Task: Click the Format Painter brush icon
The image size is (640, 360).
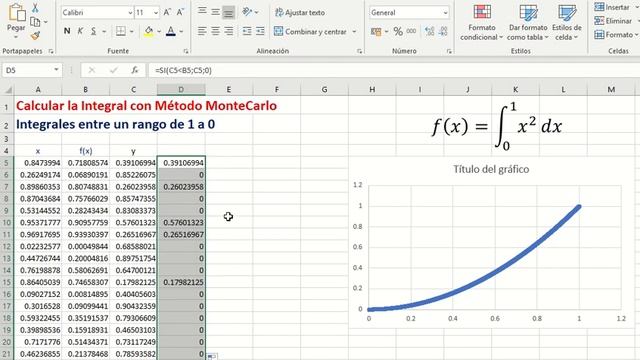Action: click(x=36, y=36)
